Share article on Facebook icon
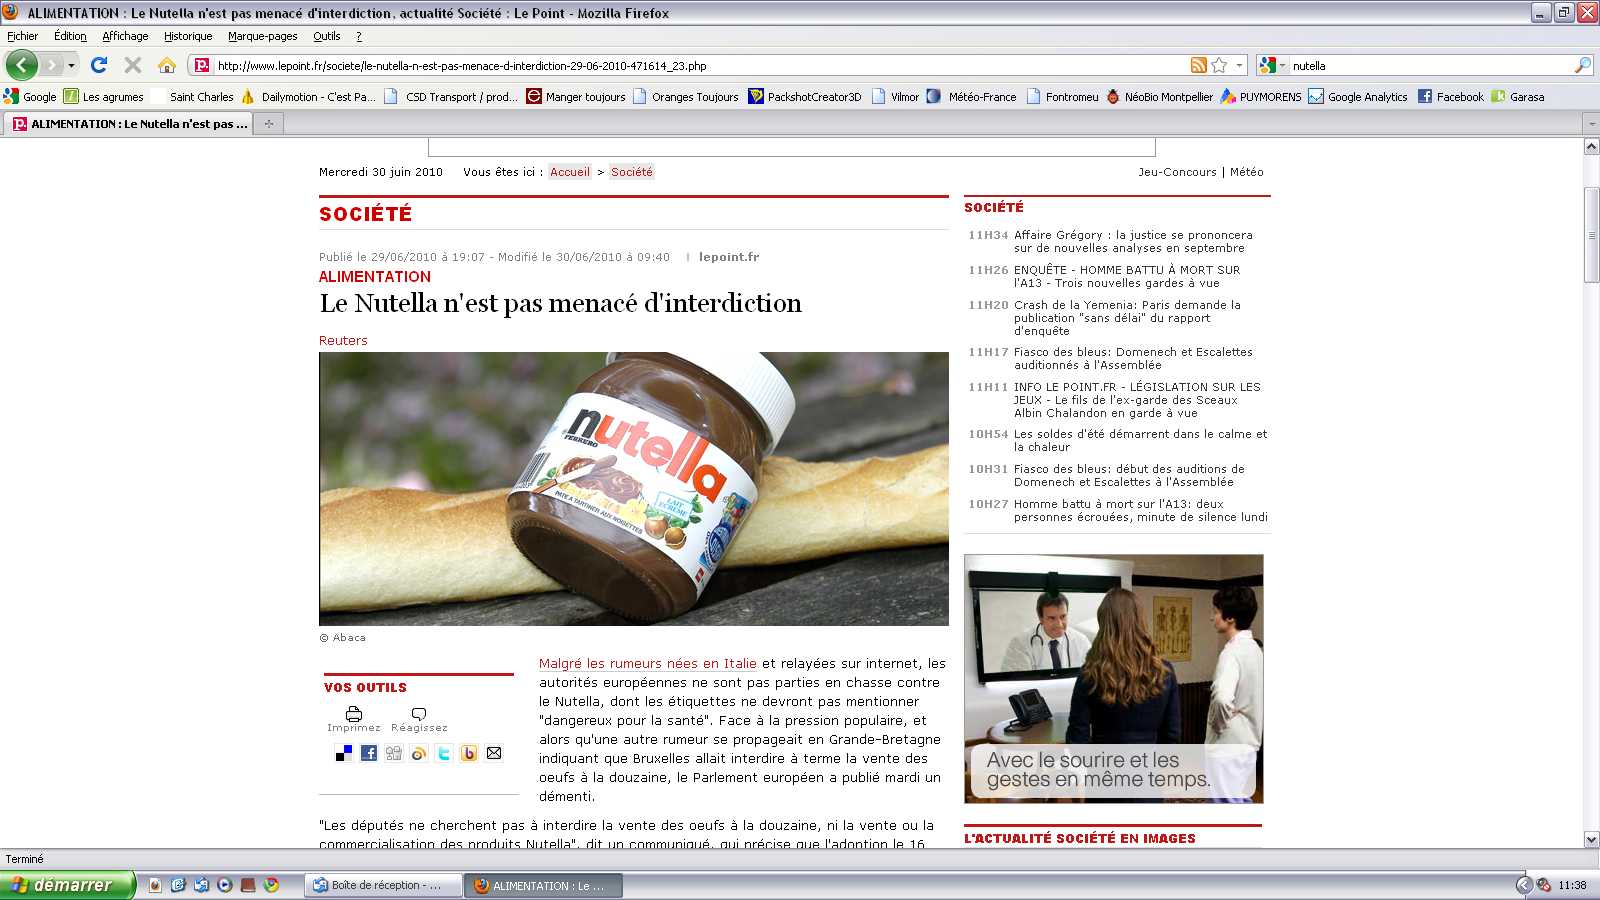Screen dimensions: 1600x900 [369, 753]
